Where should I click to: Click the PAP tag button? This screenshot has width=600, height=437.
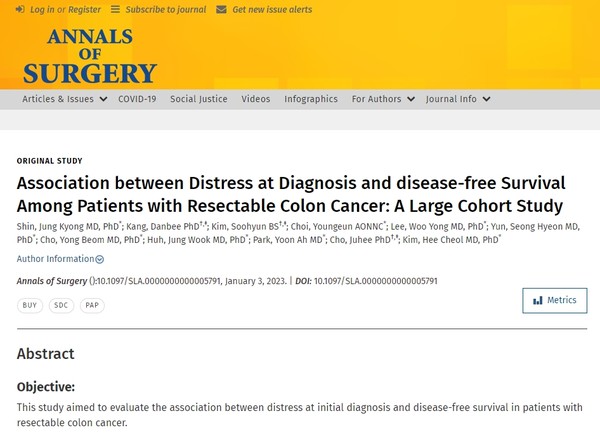pyautogui.click(x=92, y=305)
